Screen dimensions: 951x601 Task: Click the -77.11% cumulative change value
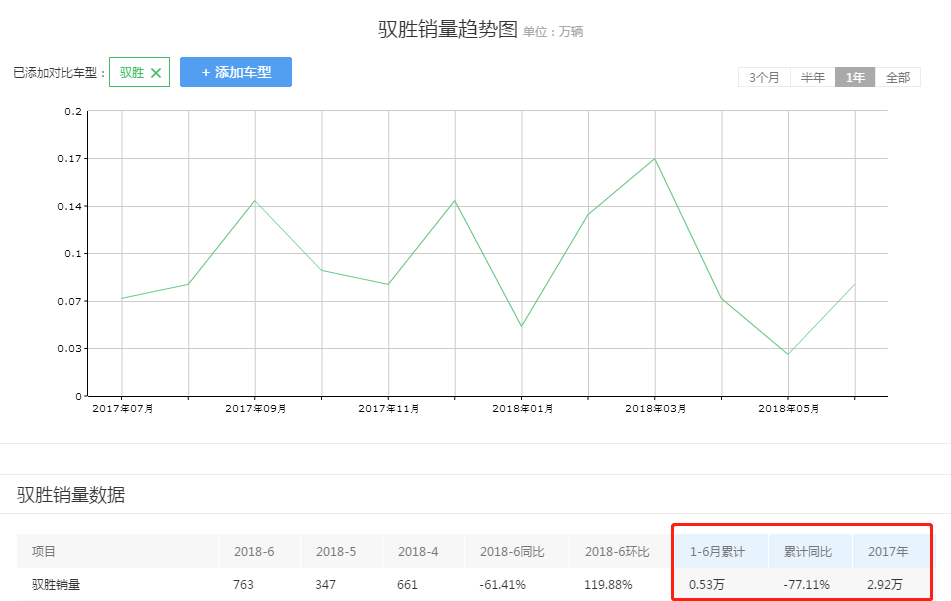pyautogui.click(x=807, y=585)
